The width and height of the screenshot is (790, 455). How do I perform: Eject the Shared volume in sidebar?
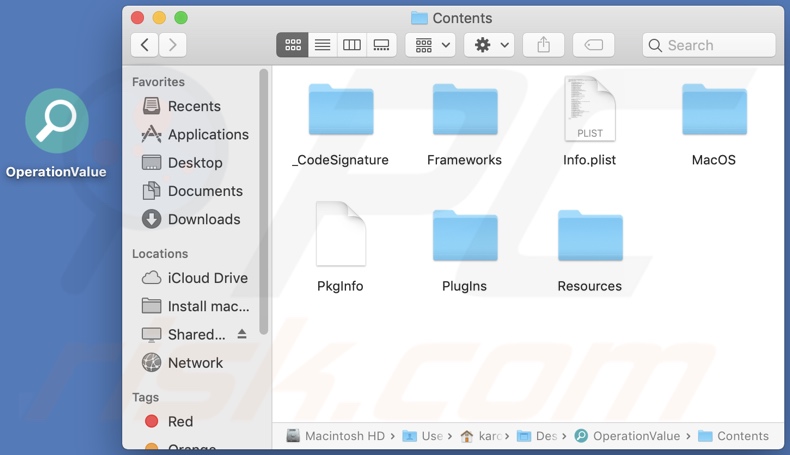pyautogui.click(x=242, y=334)
